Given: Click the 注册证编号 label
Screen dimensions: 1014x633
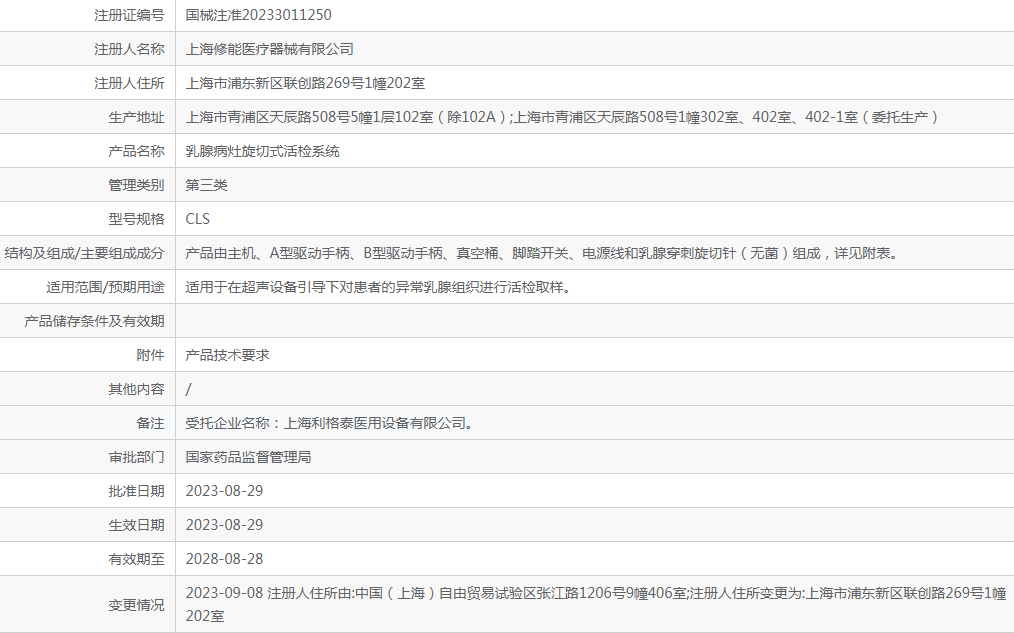Looking at the screenshot, I should [x=129, y=15].
